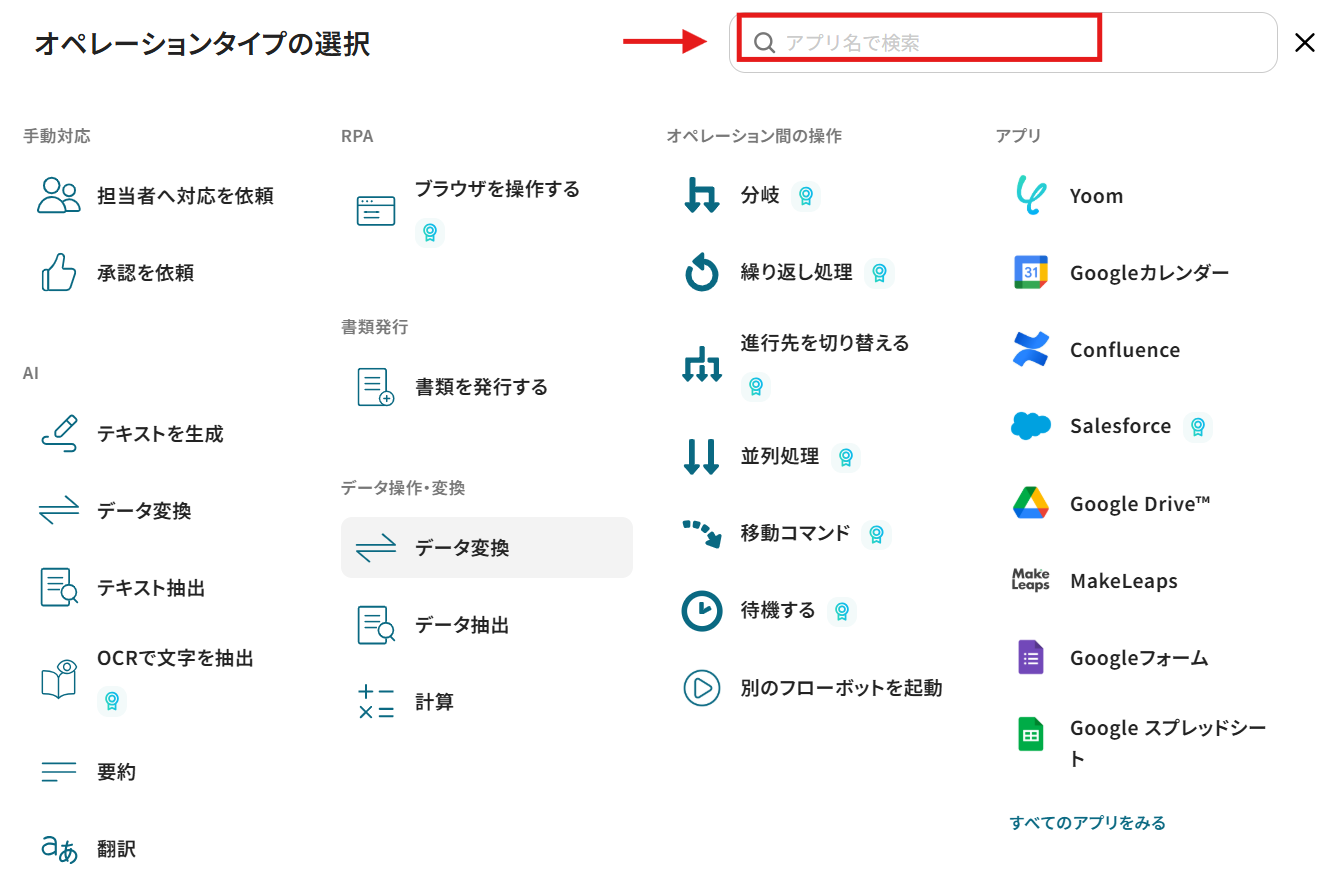Select the 分岐 branch icon
The image size is (1332, 872).
tap(701, 195)
